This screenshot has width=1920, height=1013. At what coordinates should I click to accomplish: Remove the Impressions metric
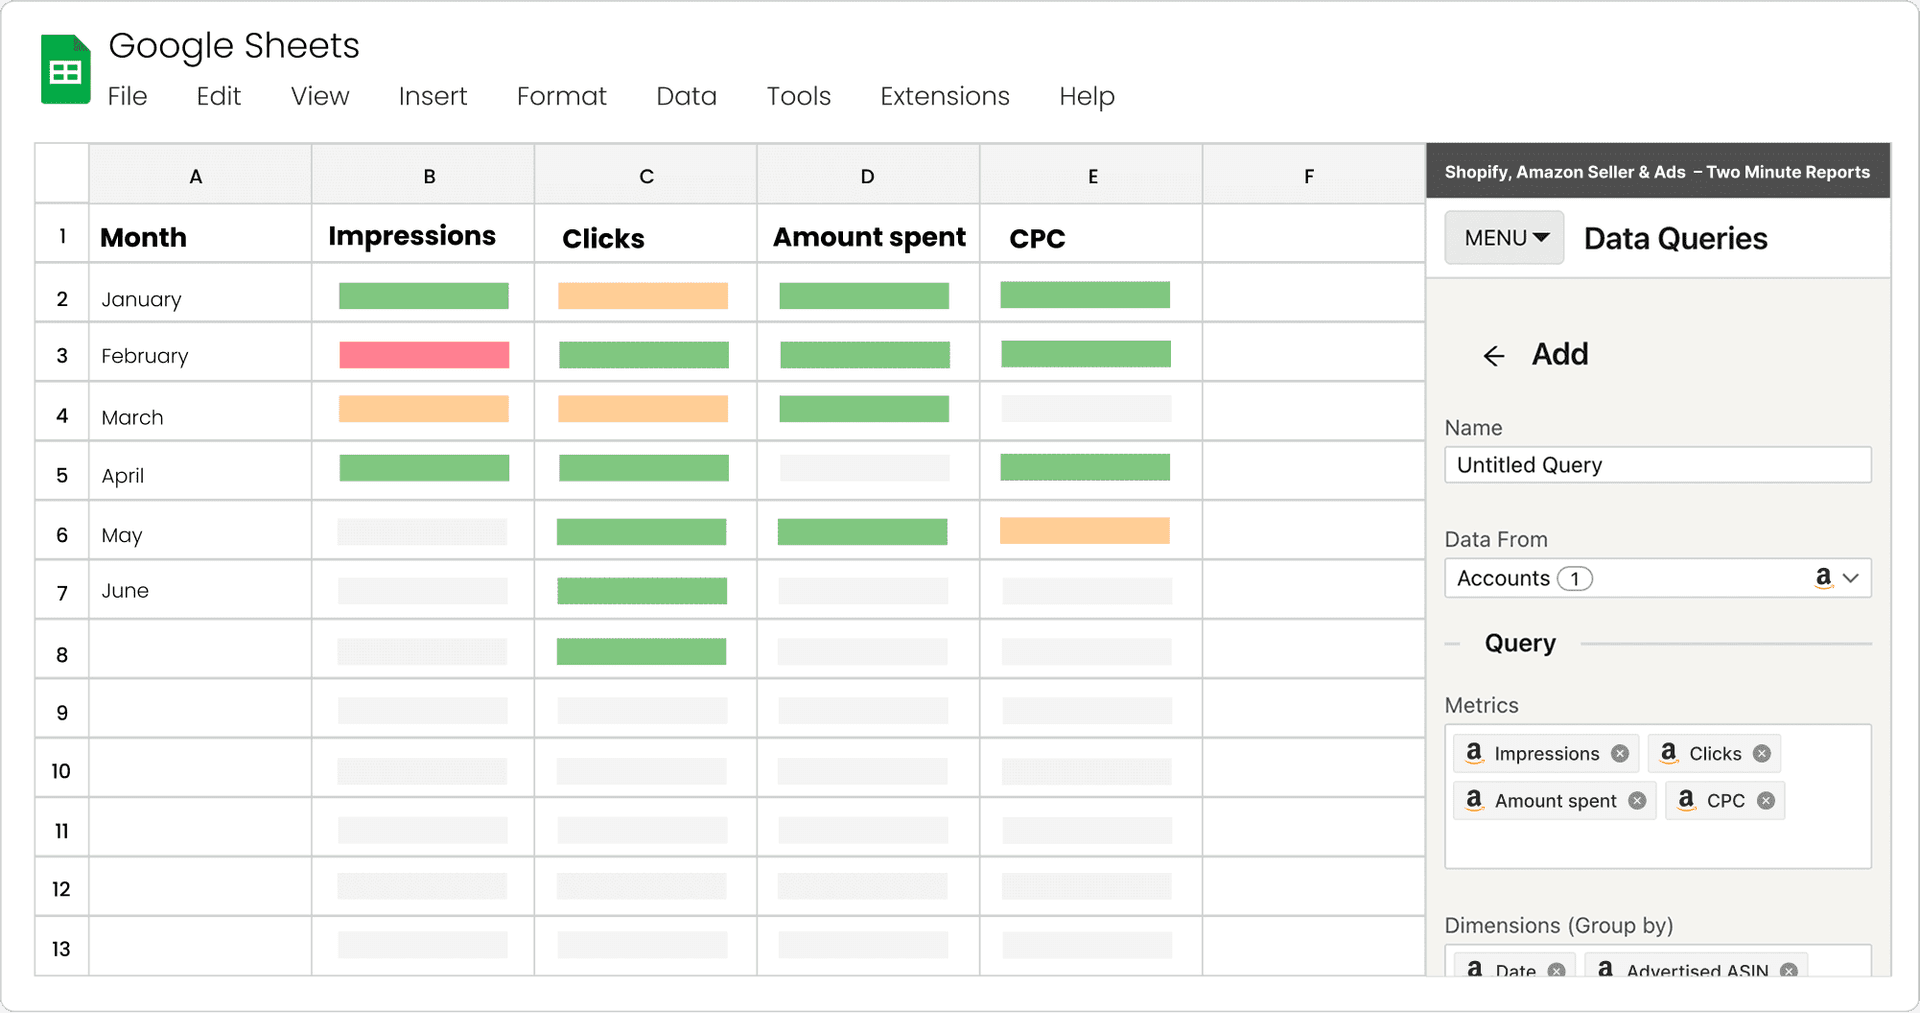point(1620,753)
